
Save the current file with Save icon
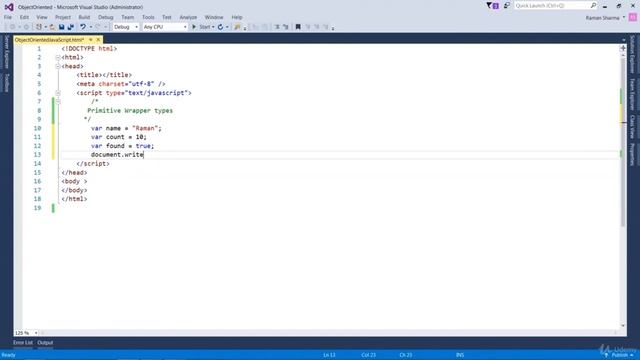pyautogui.click(x=62, y=27)
